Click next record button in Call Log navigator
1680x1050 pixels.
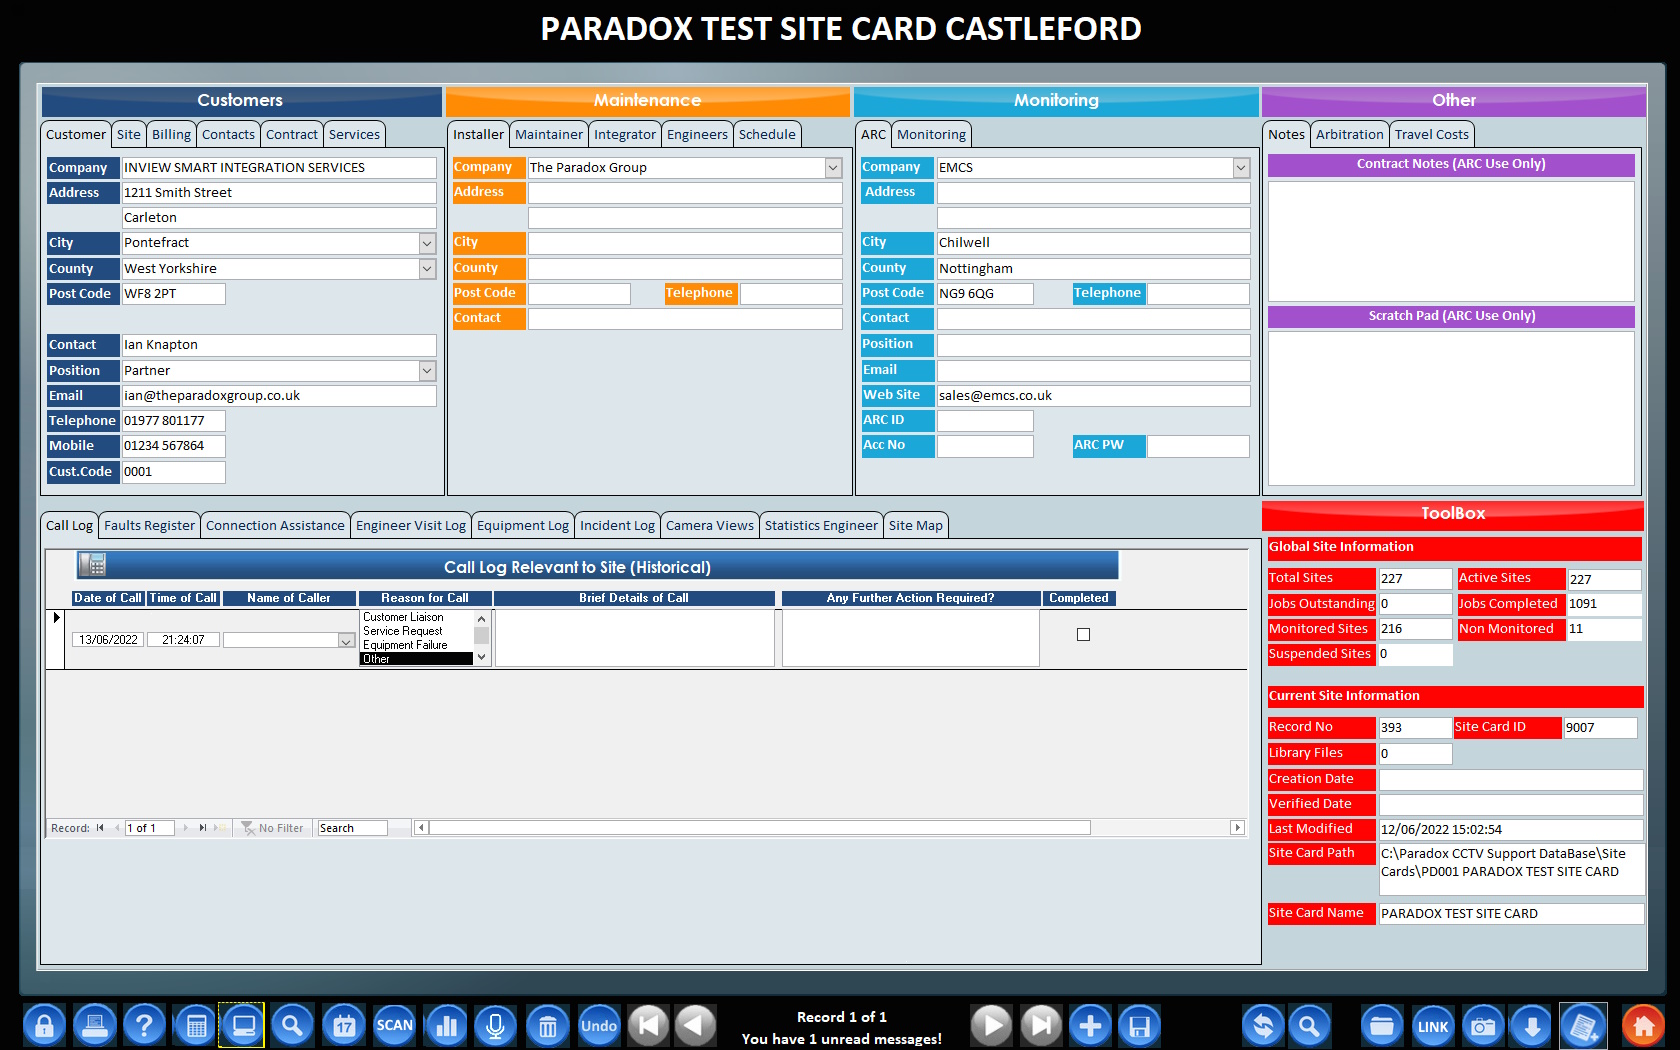pos(186,828)
